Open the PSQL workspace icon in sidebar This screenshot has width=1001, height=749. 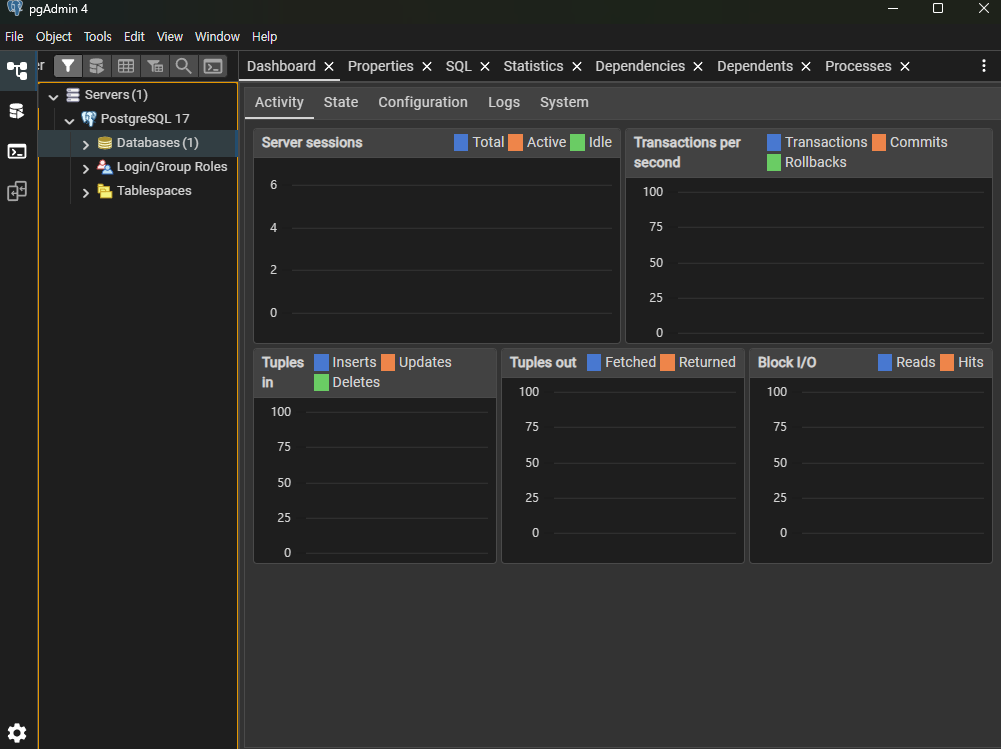[17, 151]
